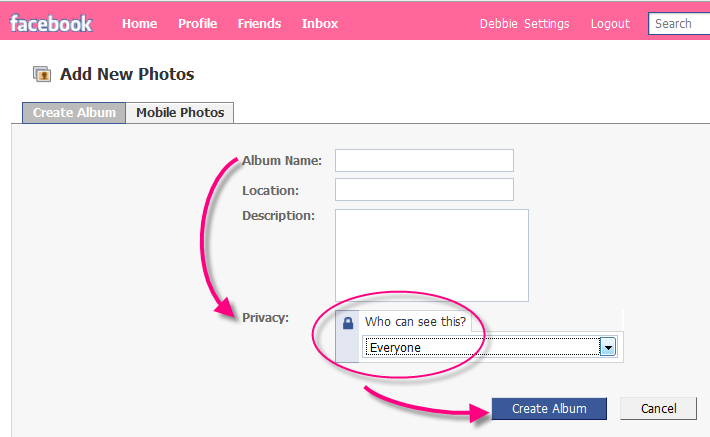Click the Location text field
The width and height of the screenshot is (710, 437).
pos(424,189)
